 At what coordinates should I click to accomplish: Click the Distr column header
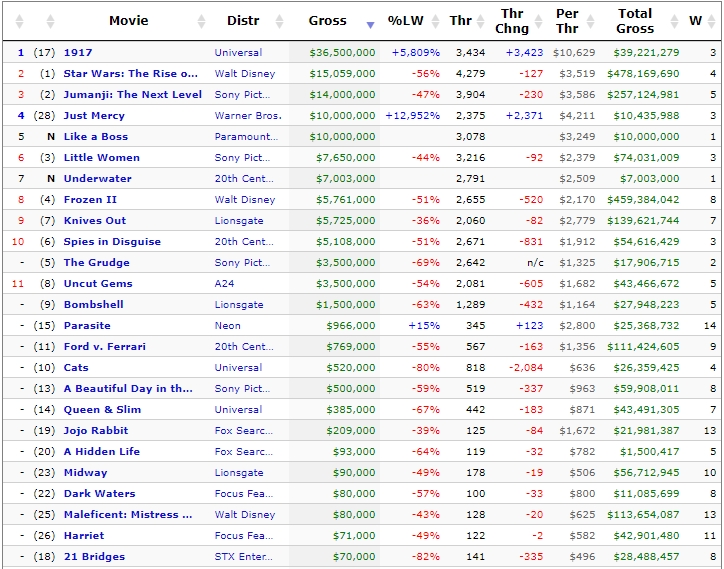coord(243,21)
